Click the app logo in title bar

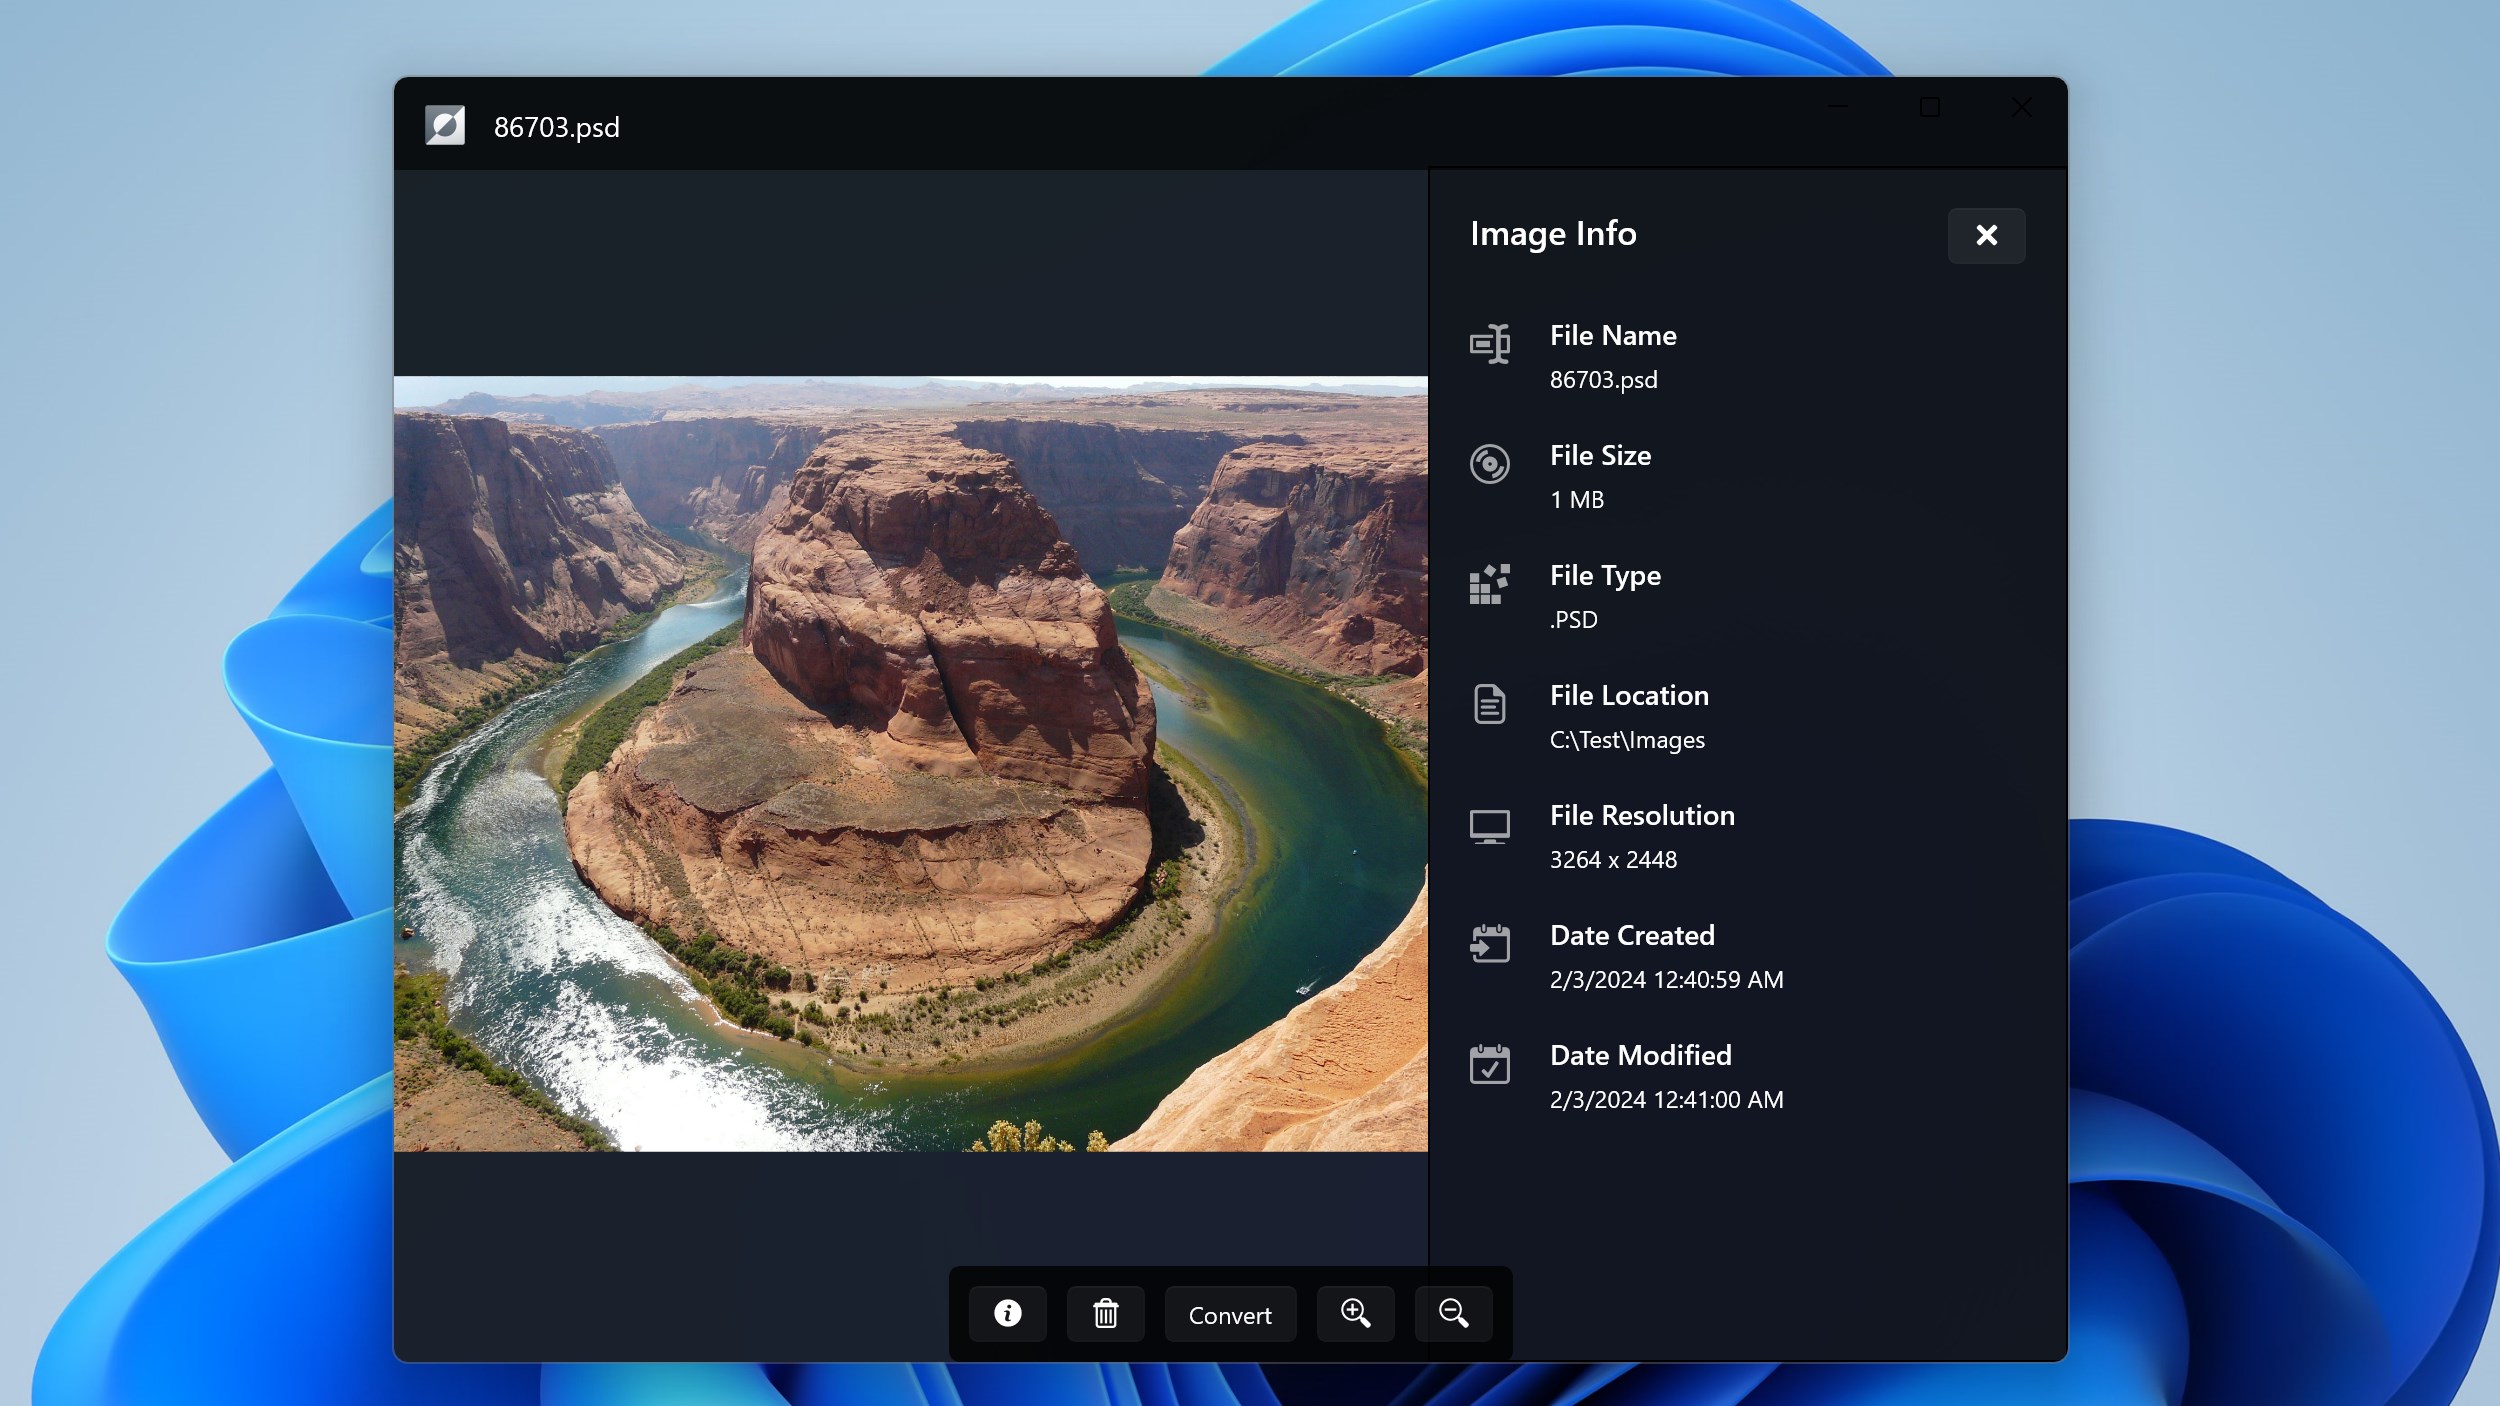445,126
